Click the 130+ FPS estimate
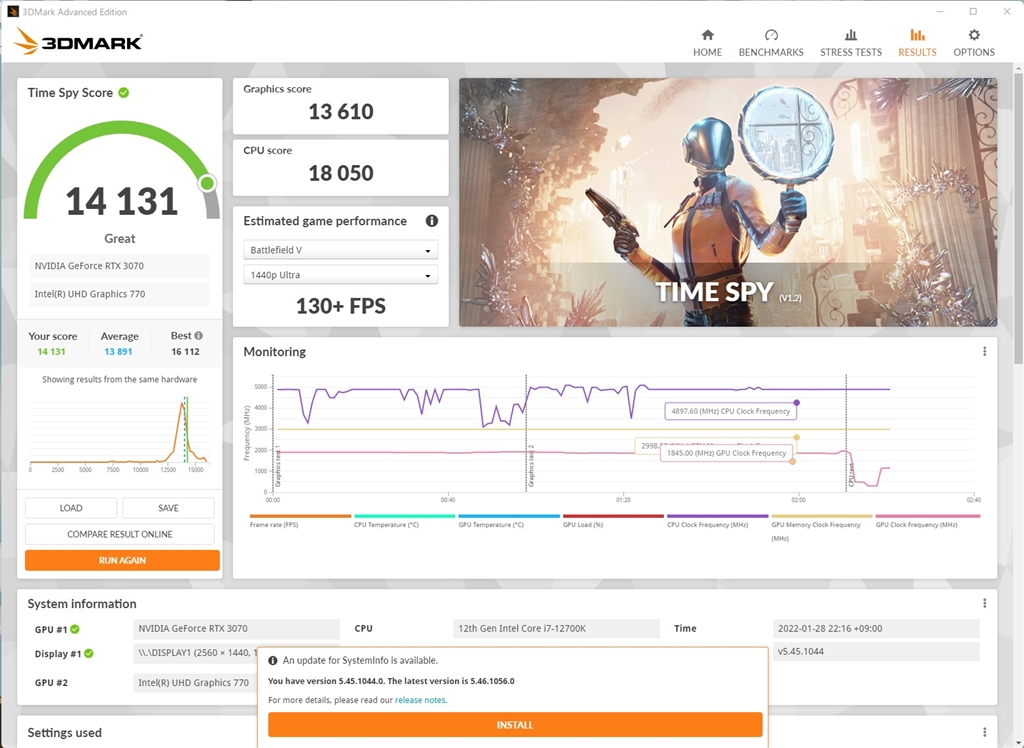Image resolution: width=1024 pixels, height=748 pixels. [341, 306]
